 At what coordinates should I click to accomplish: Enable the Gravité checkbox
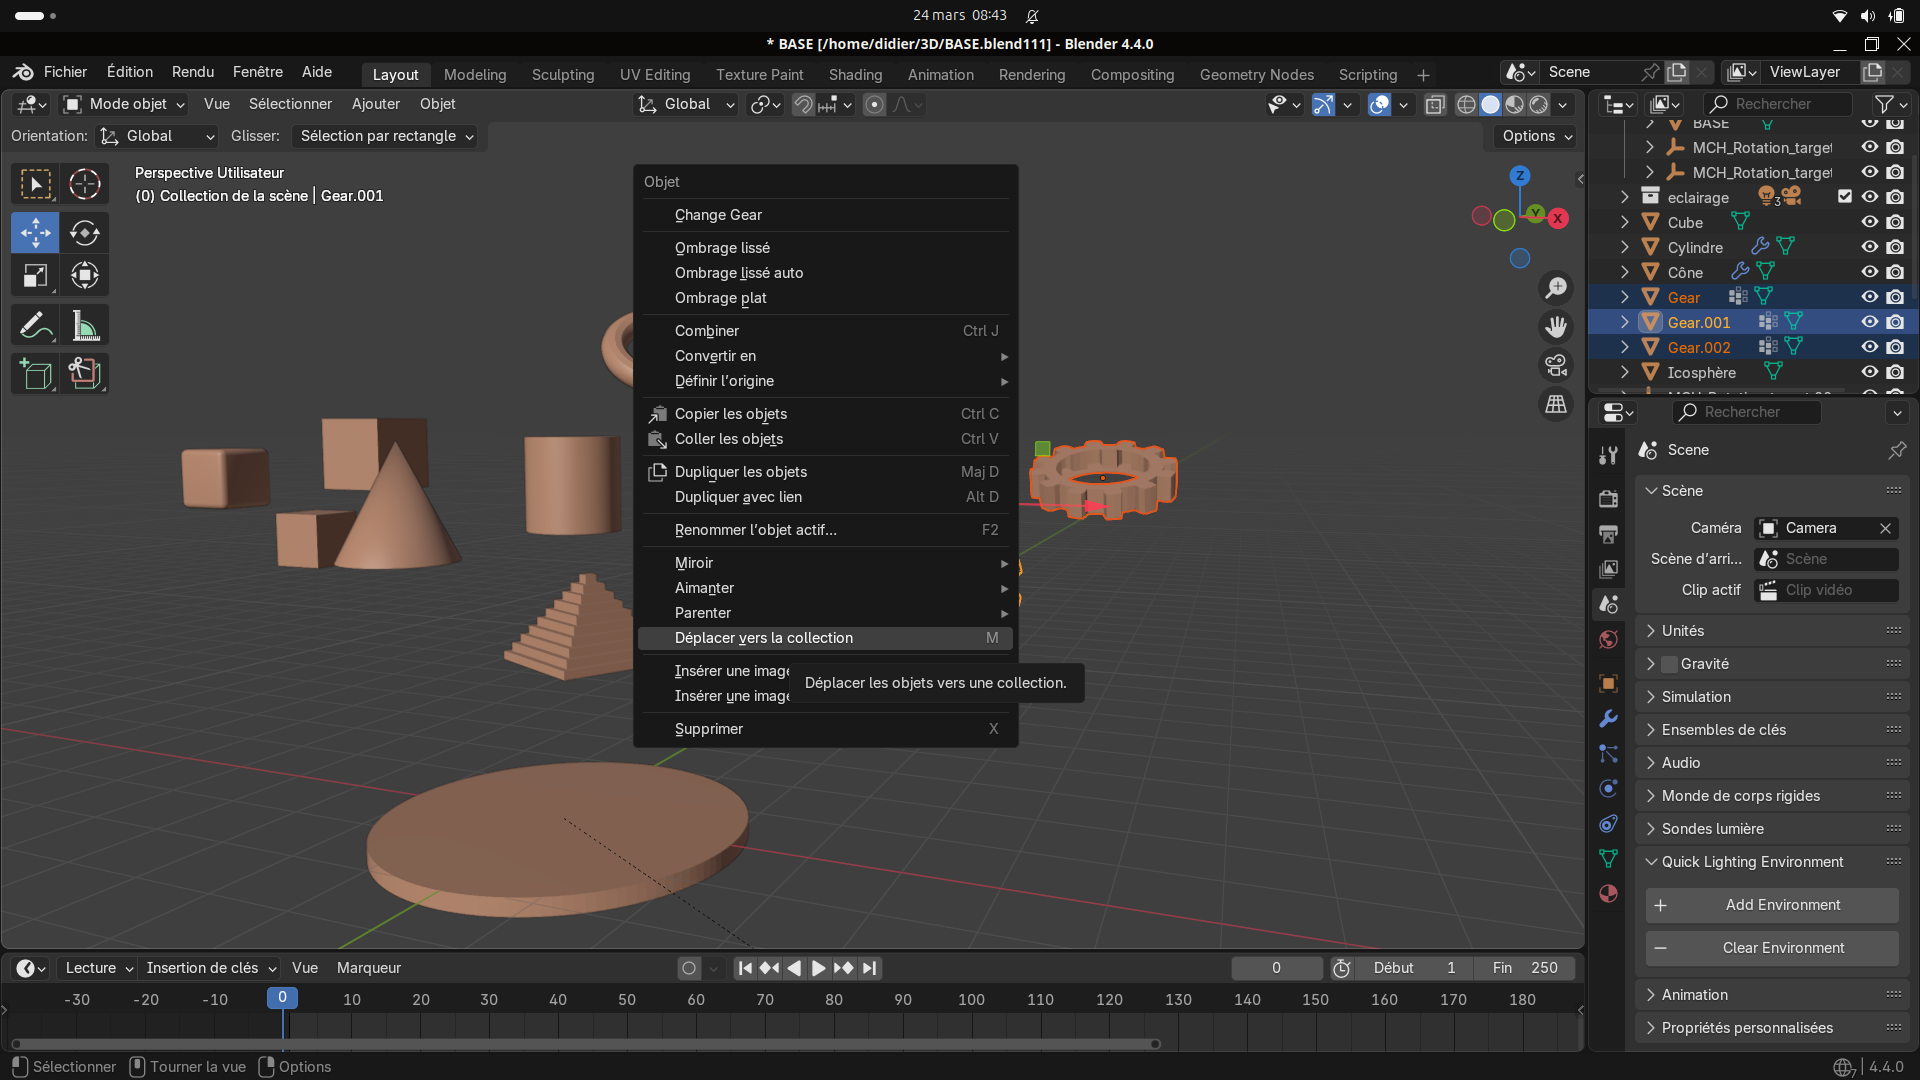[x=1669, y=664]
